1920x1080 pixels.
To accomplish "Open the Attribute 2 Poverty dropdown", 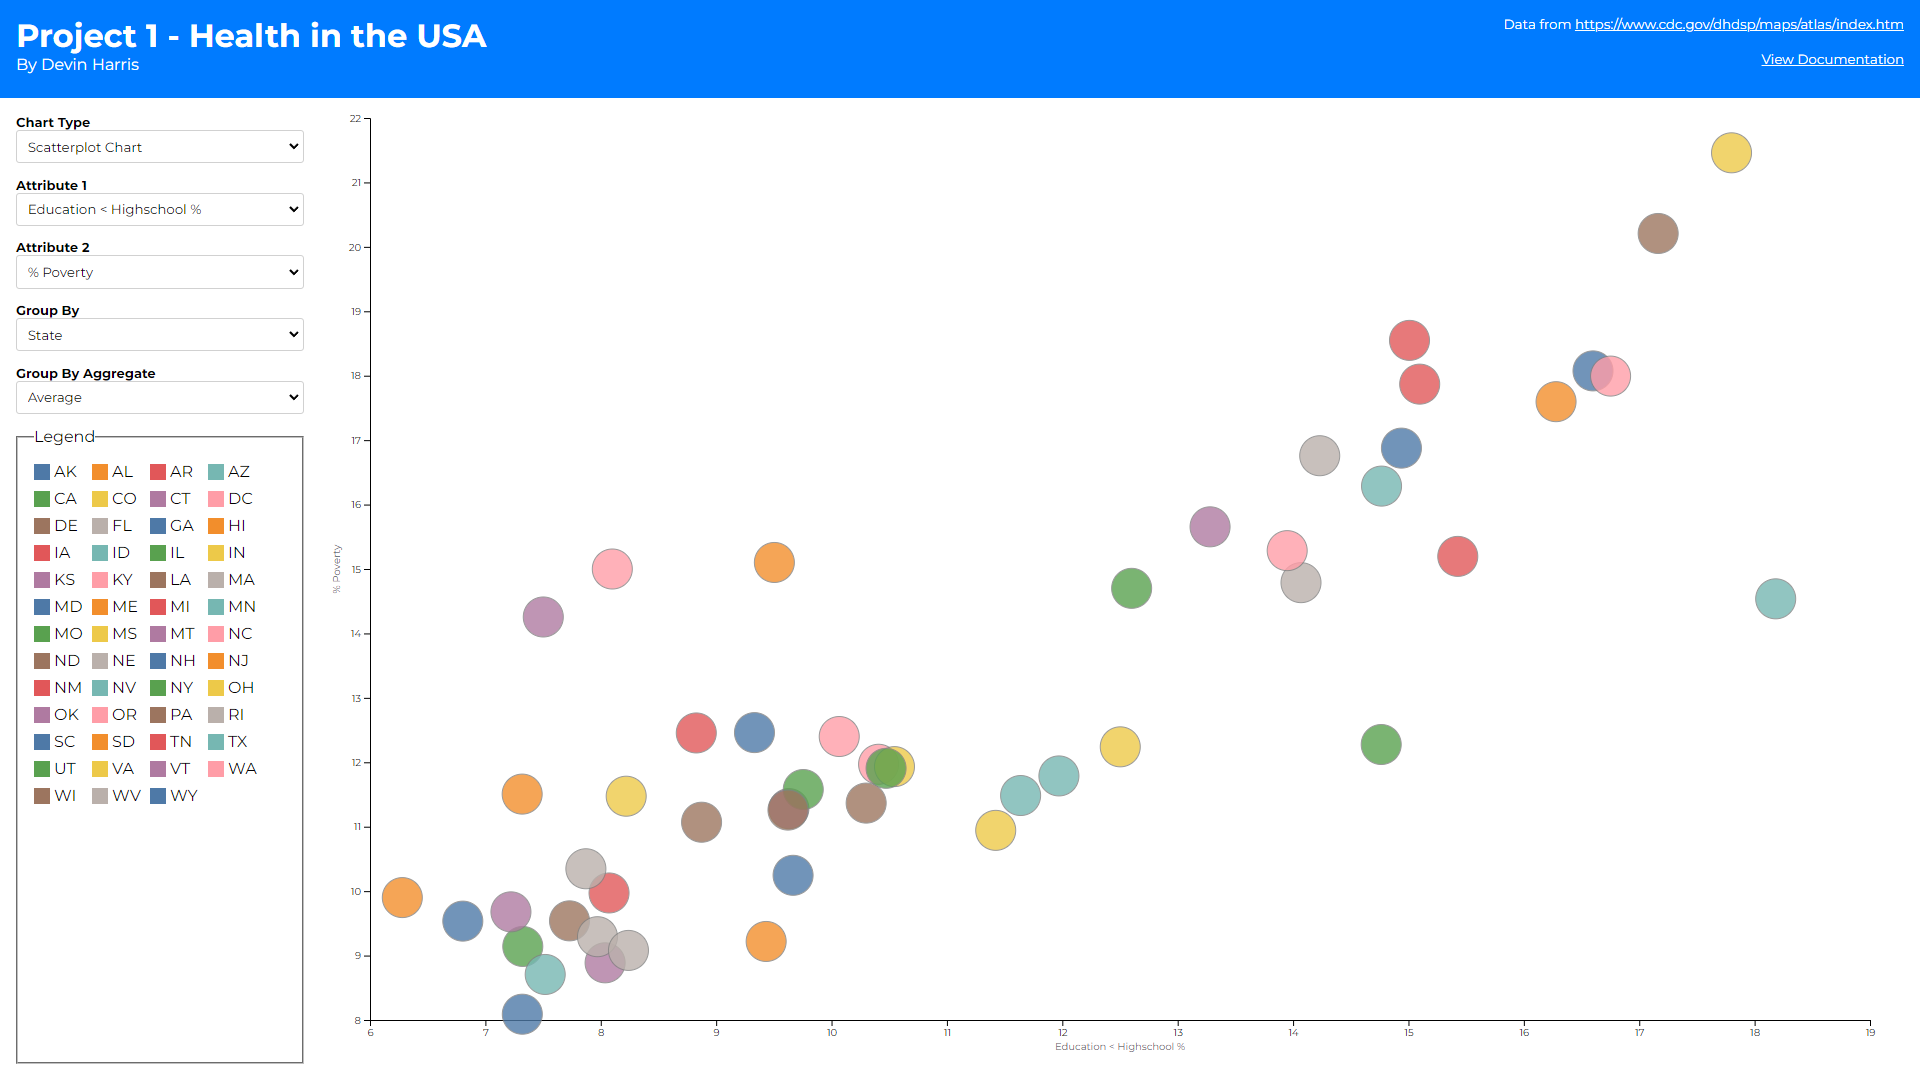I will [160, 272].
